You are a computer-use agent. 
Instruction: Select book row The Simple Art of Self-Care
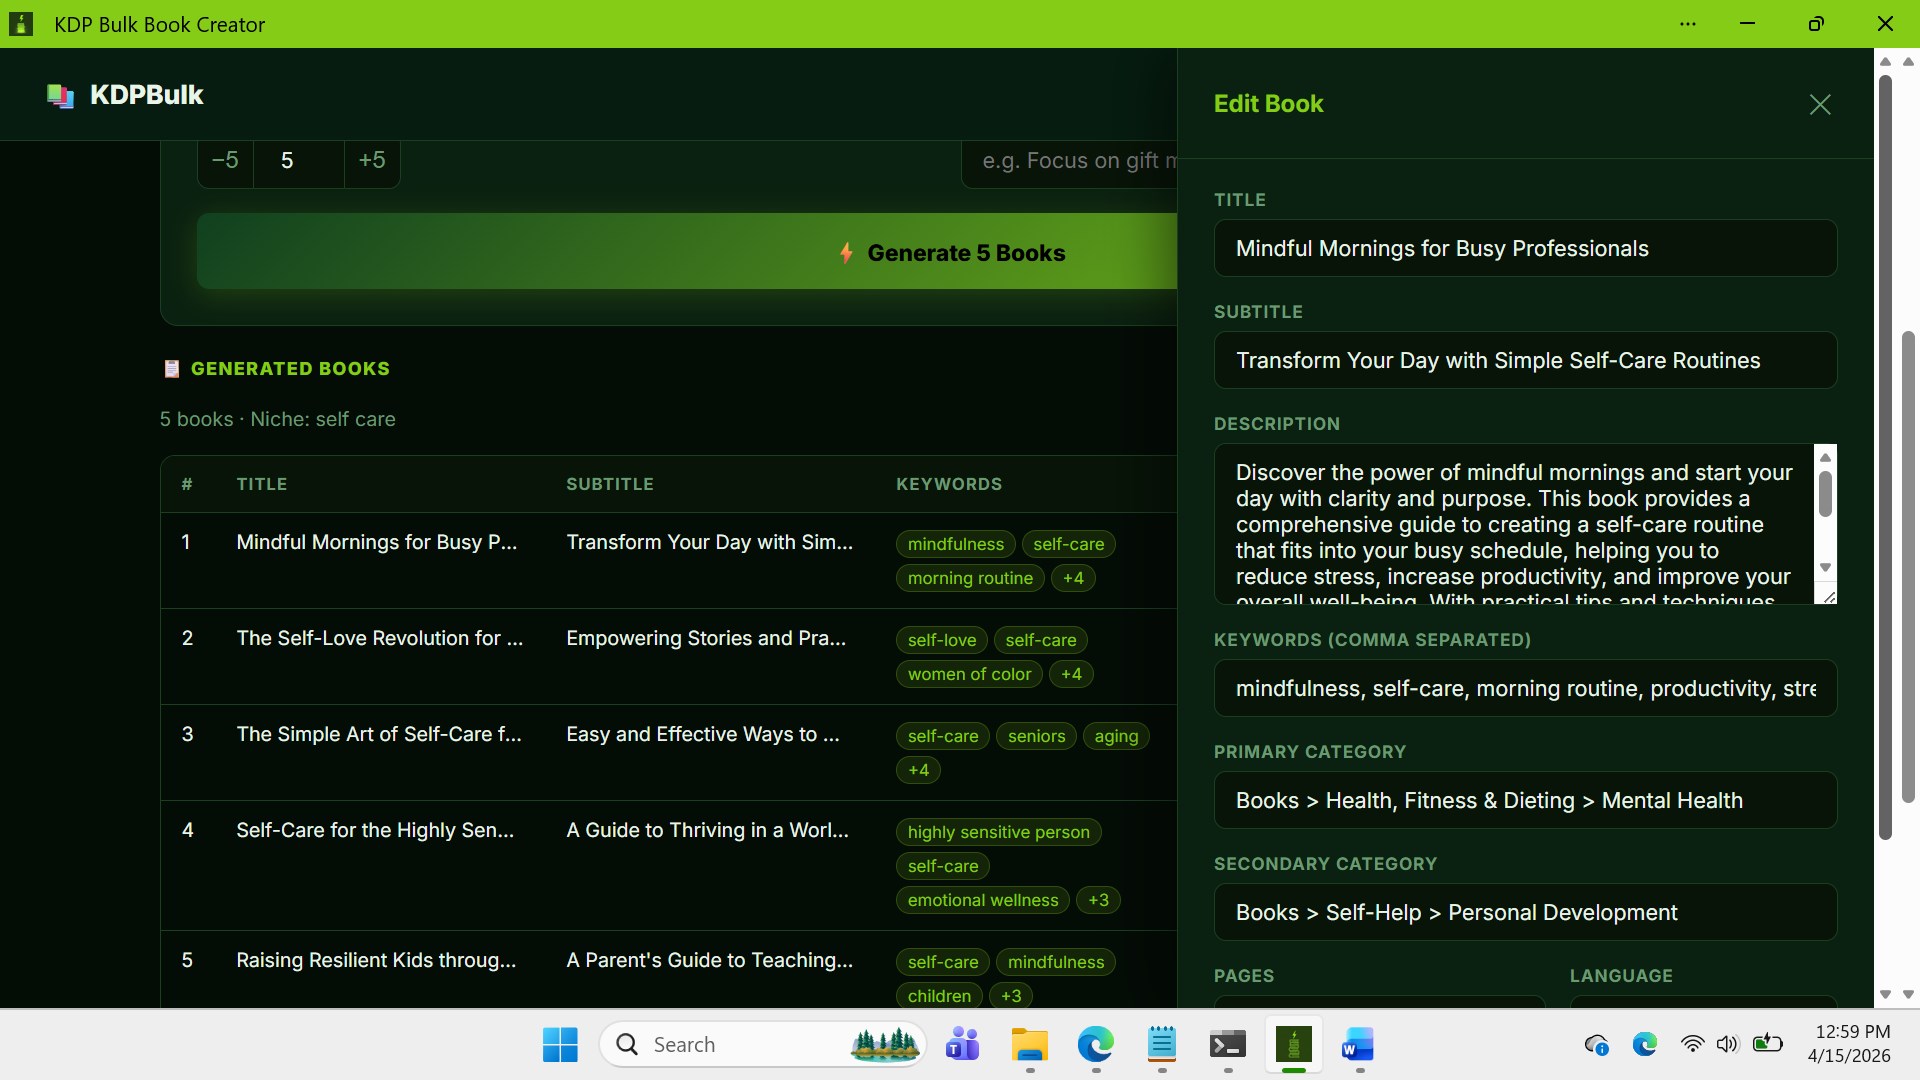click(x=668, y=752)
